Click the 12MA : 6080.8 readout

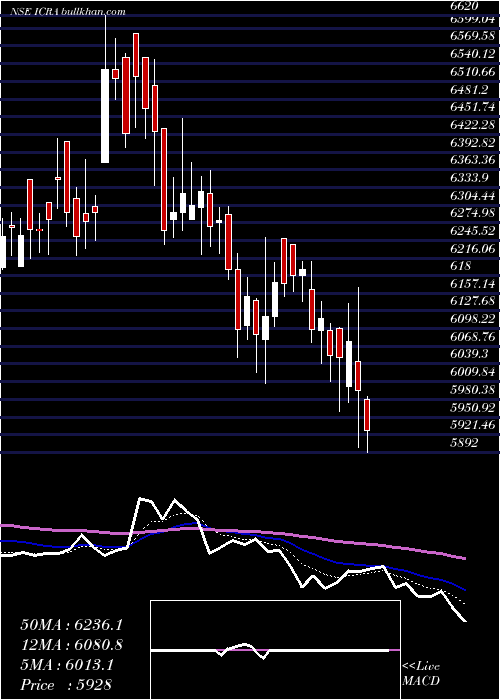point(71,645)
